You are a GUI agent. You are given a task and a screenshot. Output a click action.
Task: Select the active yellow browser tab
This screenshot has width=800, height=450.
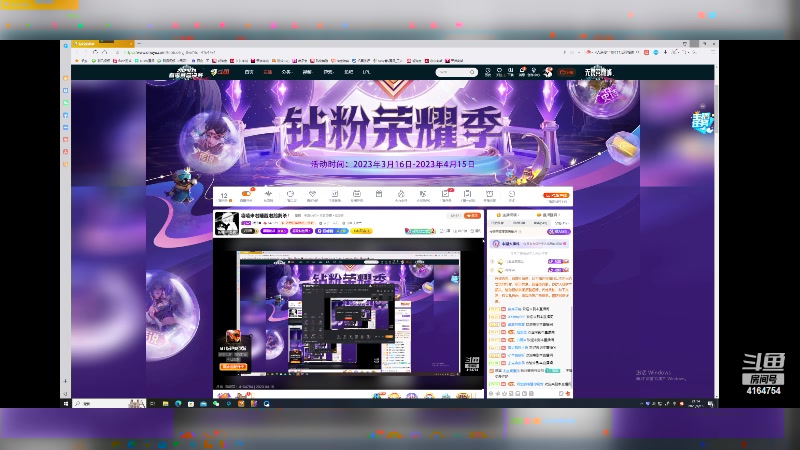[102, 44]
